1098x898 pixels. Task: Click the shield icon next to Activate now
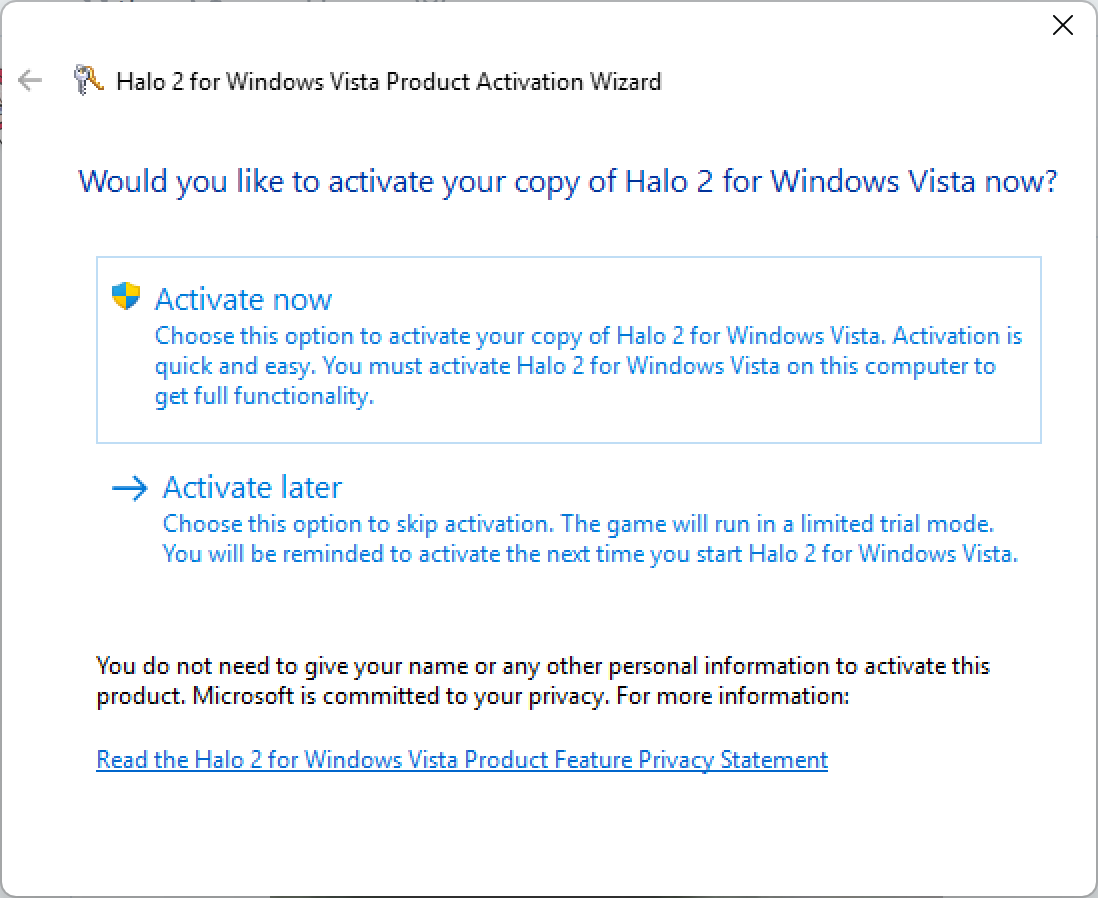click(126, 296)
